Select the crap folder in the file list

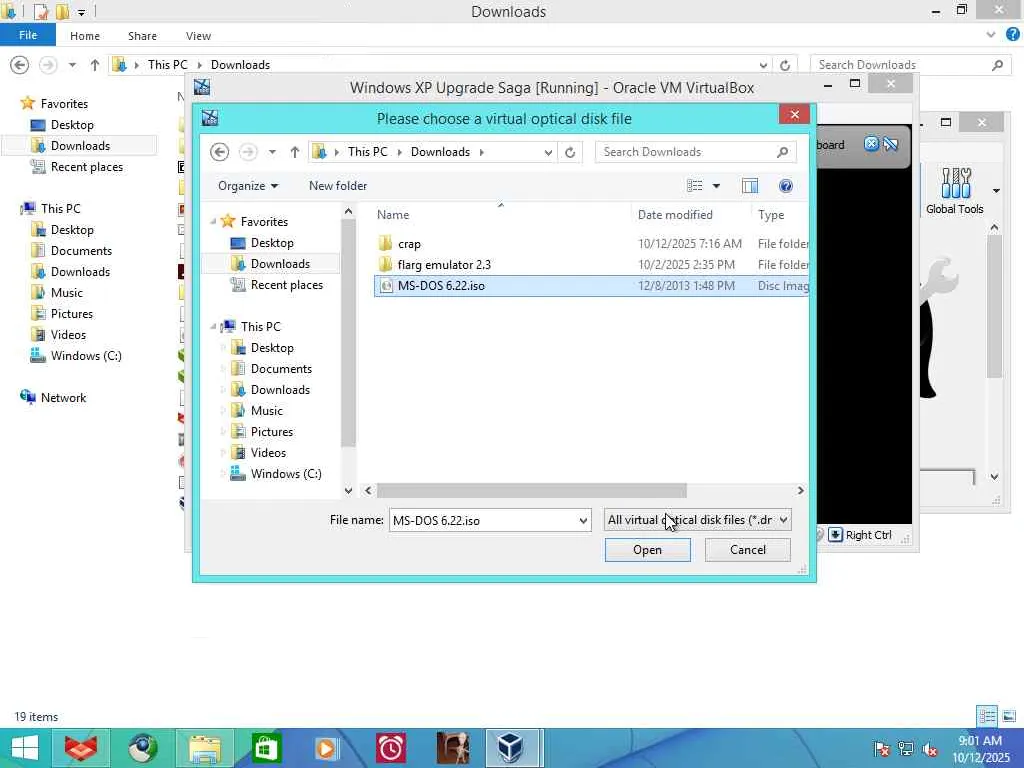pos(409,244)
